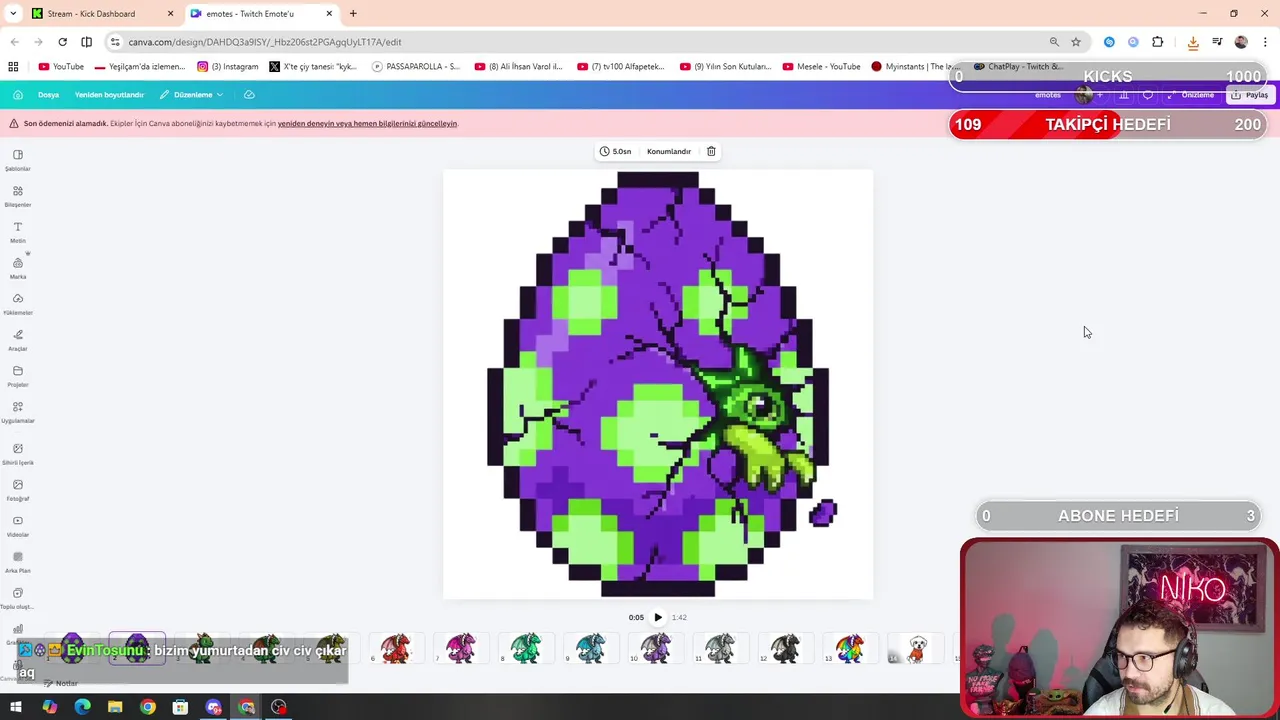Click the Önizleme preview button
Image resolution: width=1280 pixels, height=720 pixels.
click(x=1191, y=95)
